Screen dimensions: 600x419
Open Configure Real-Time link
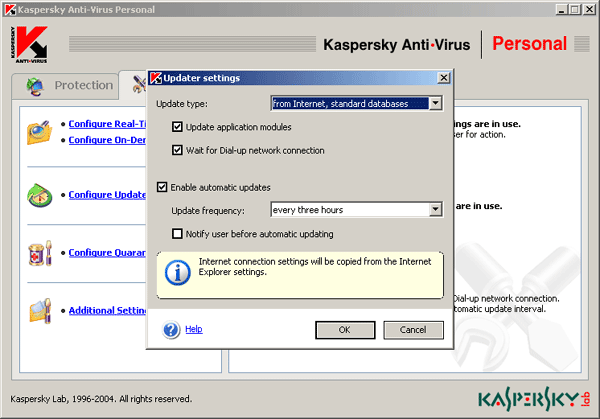click(107, 124)
